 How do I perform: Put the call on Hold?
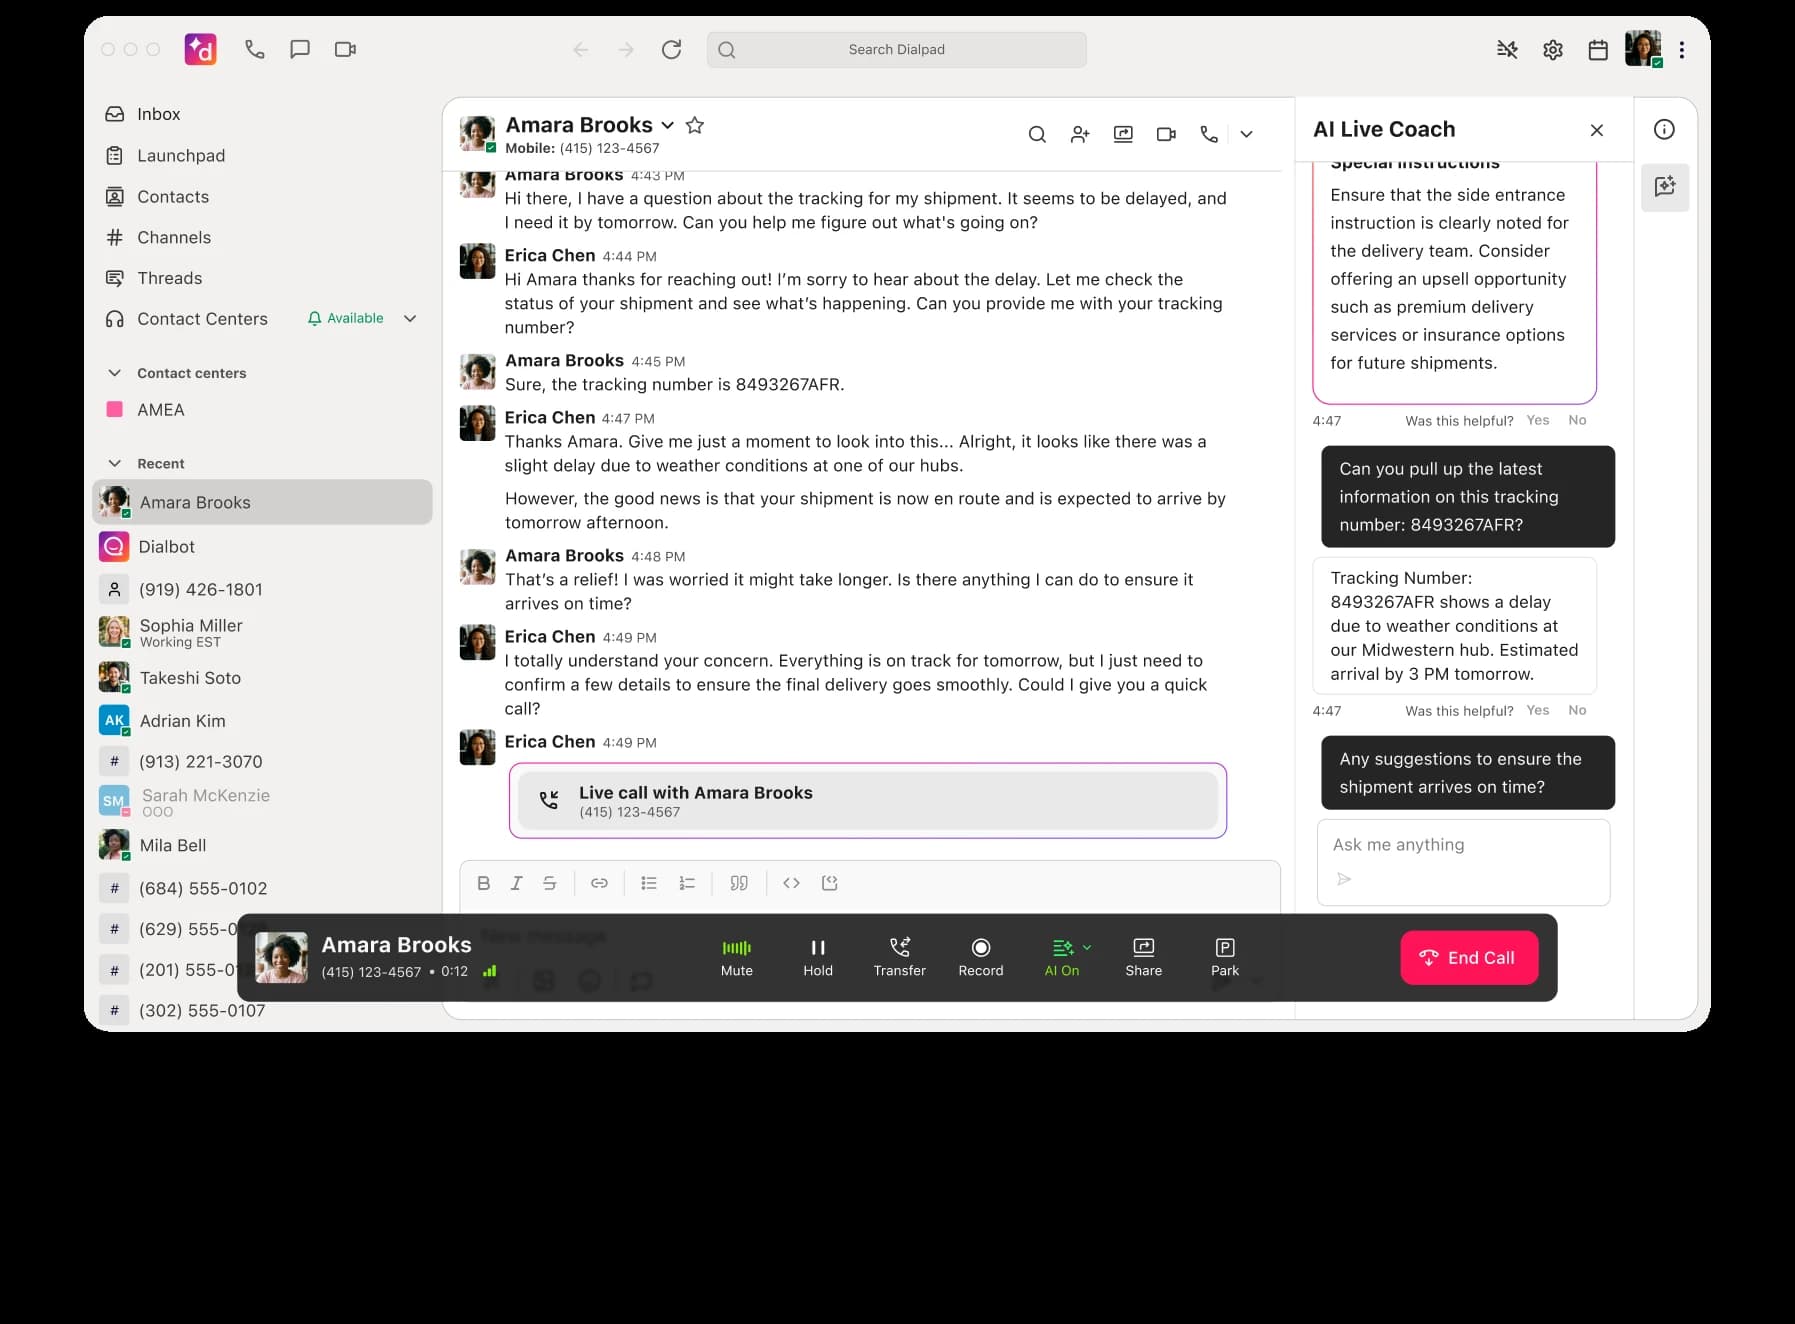[818, 957]
